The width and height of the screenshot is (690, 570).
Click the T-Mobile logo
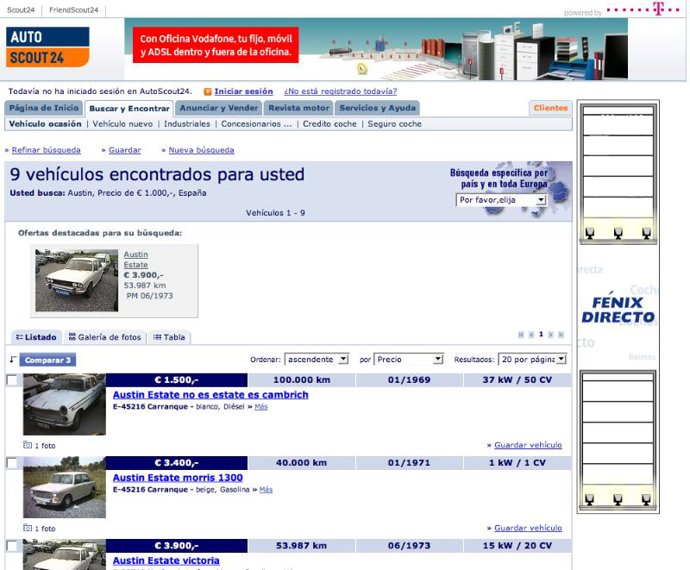pos(643,9)
